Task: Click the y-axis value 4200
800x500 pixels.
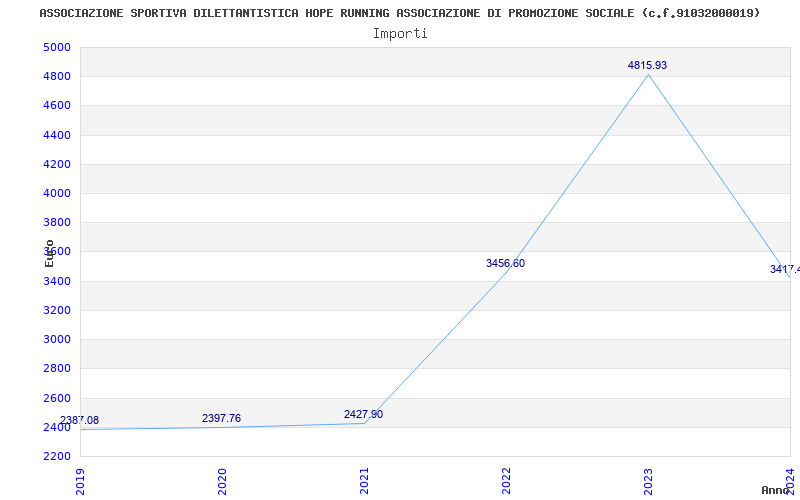Action: coord(57,164)
